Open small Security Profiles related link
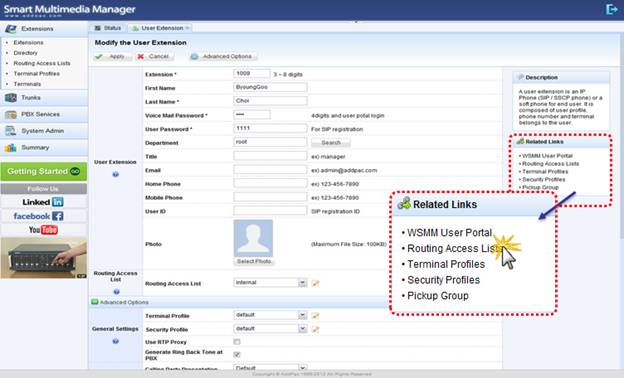The image size is (624, 378). 543,179
